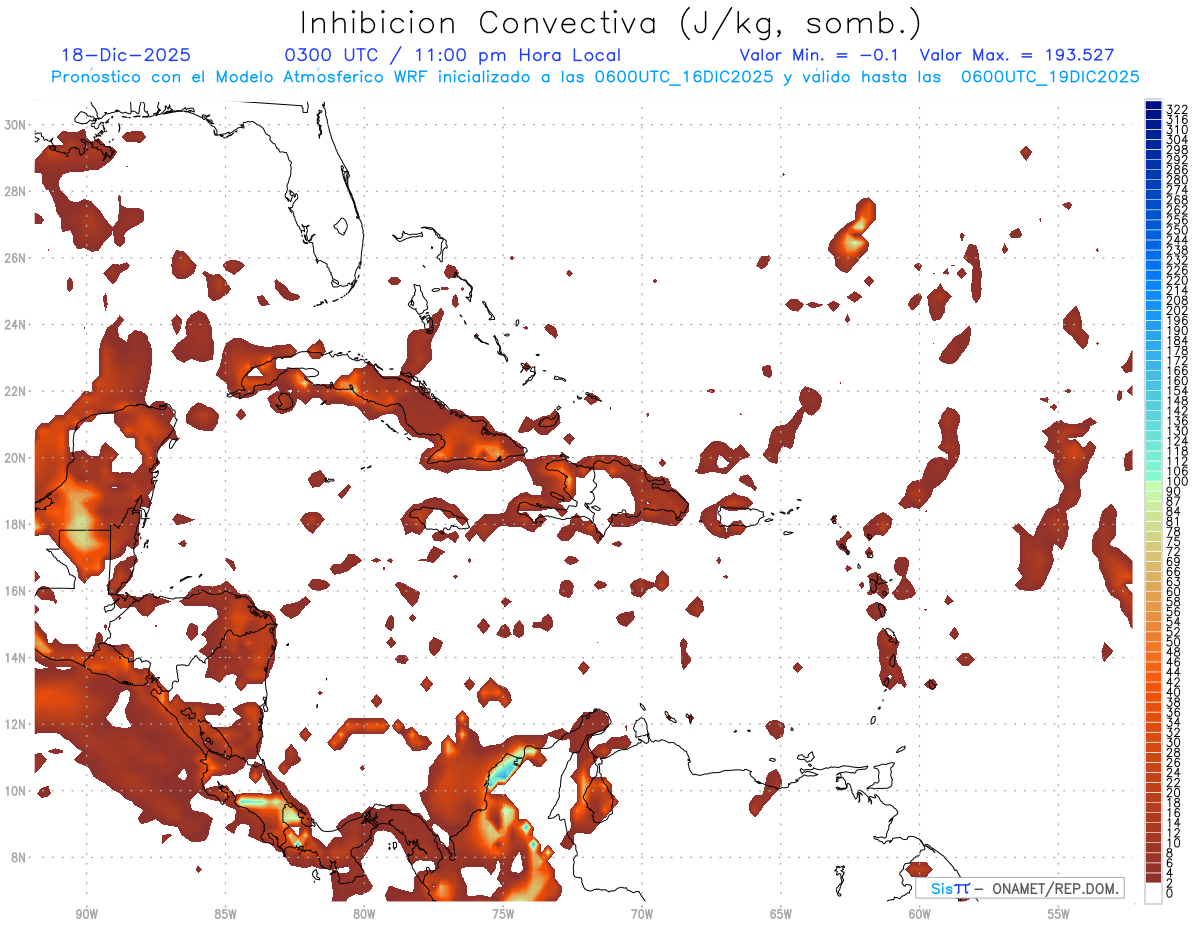
Task: Click the '50' value on the color legend
Action: tap(1174, 642)
